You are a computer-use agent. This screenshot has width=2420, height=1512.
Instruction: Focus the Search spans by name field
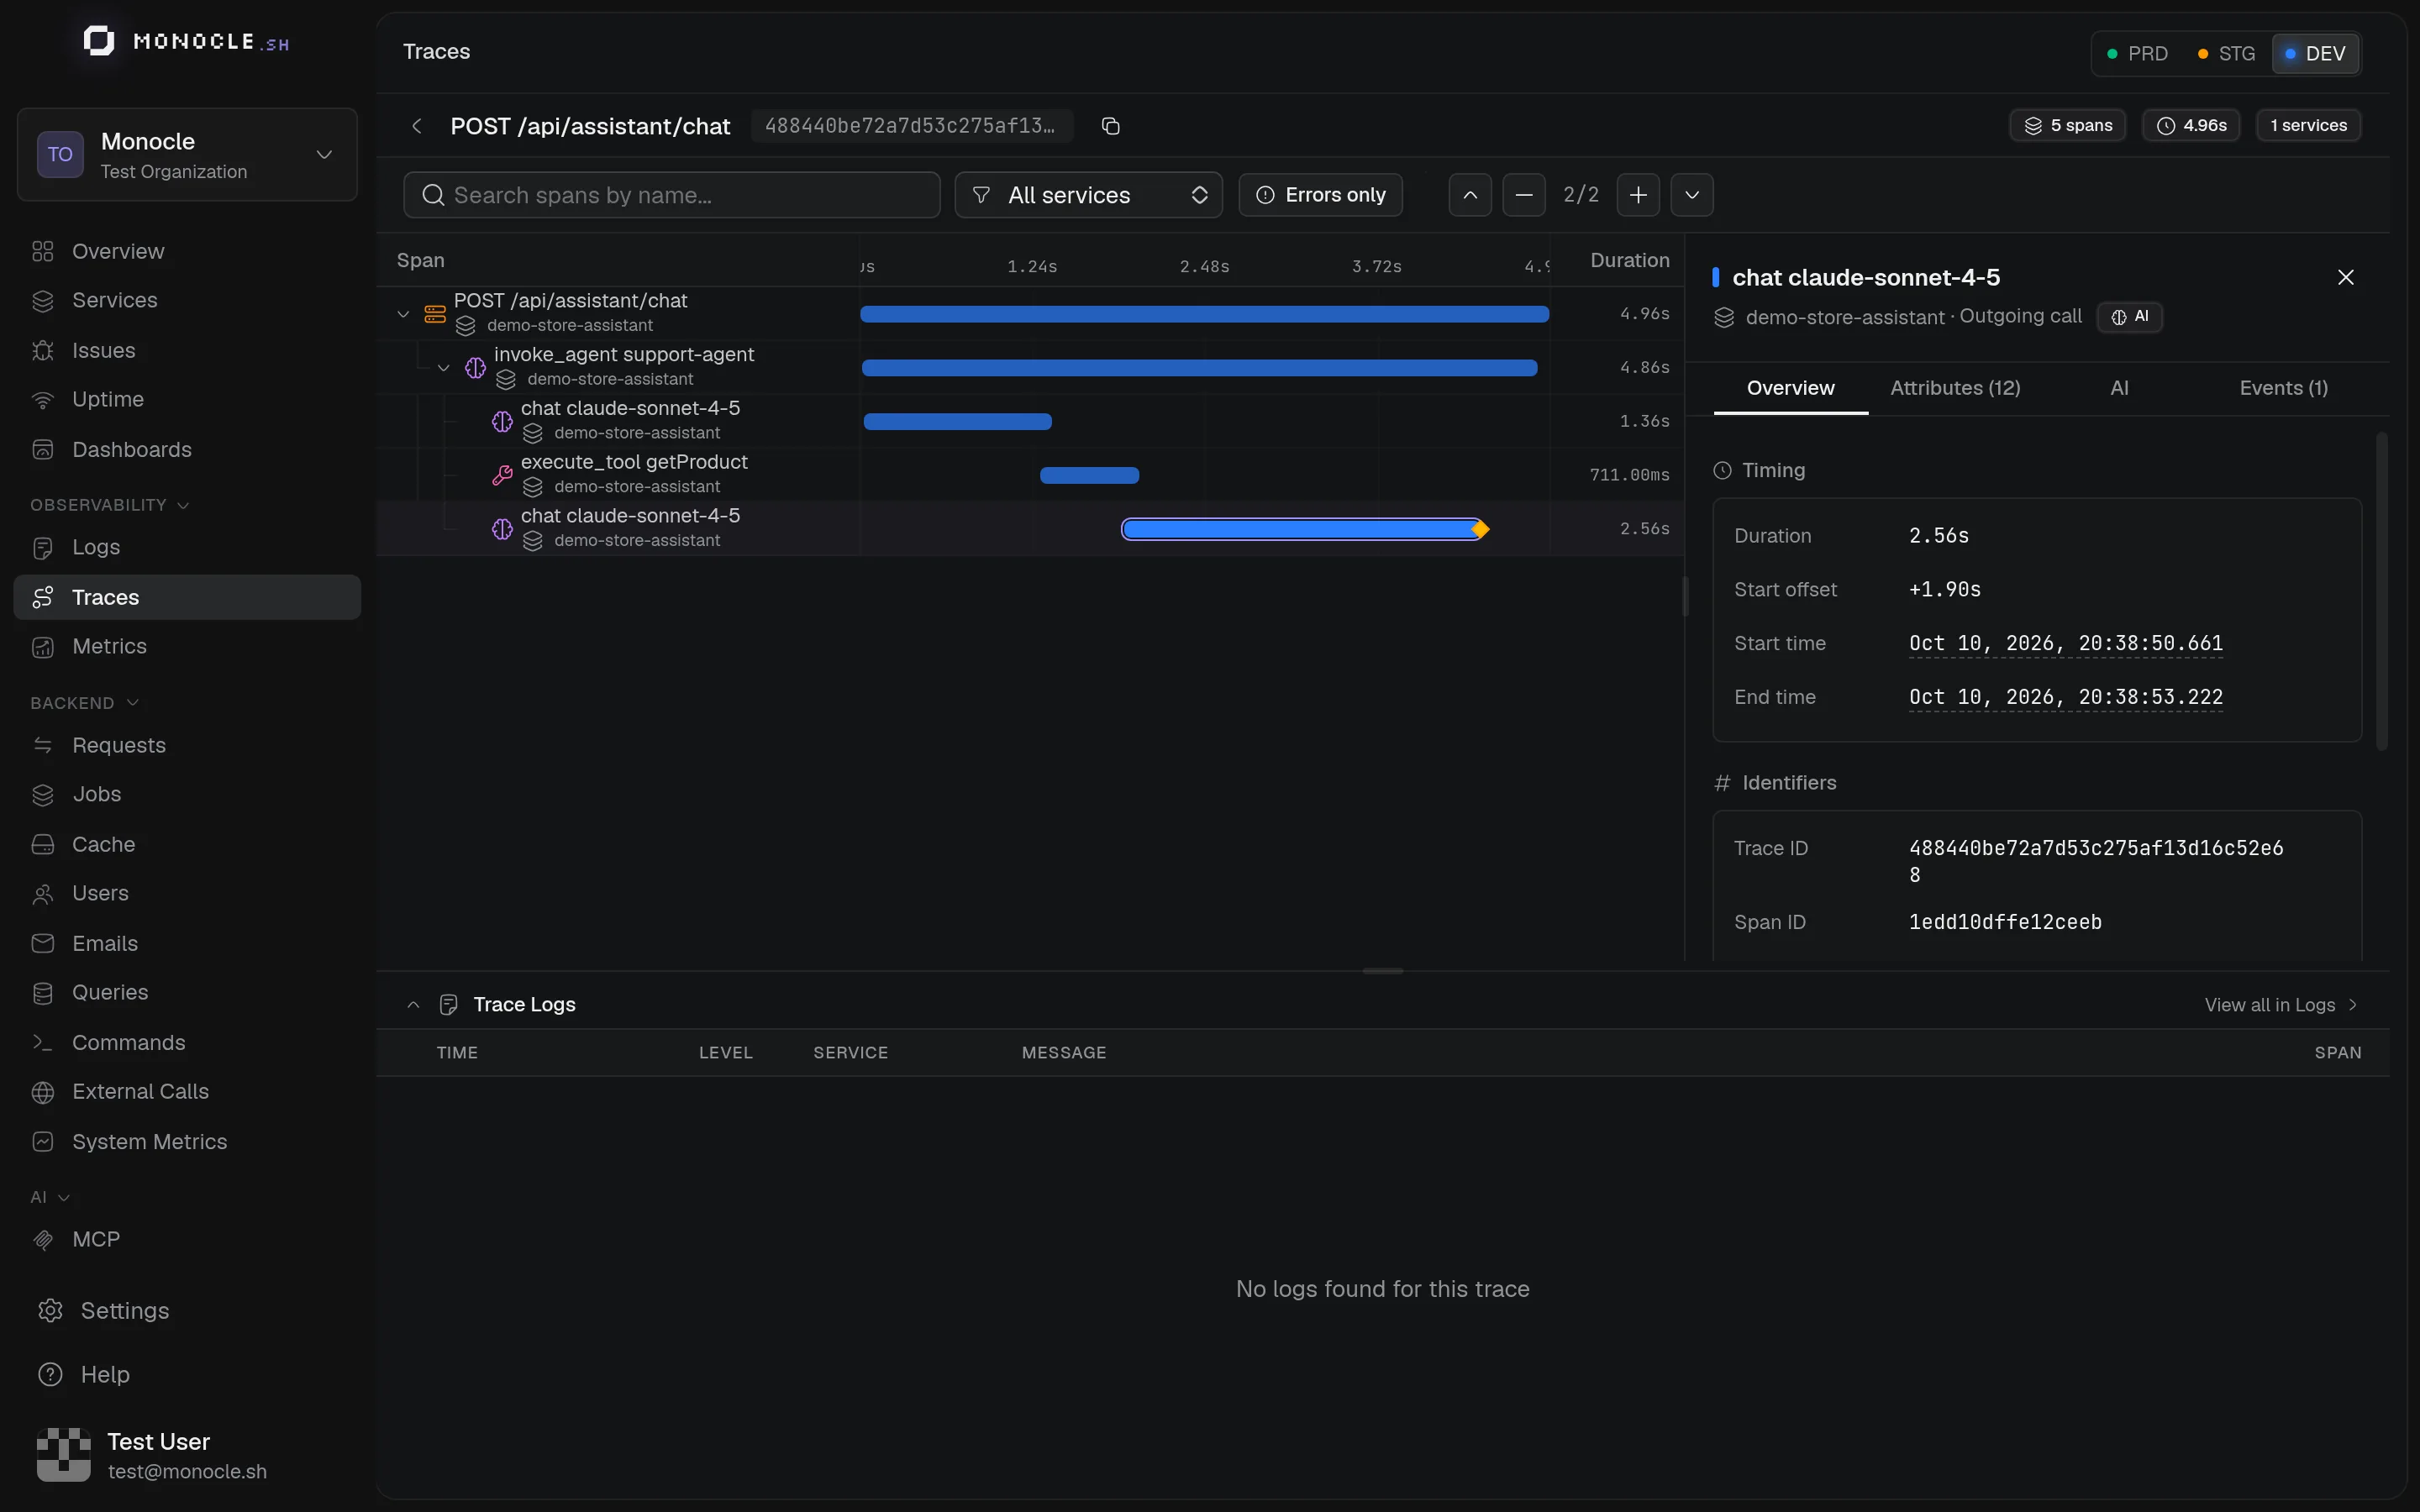672,195
